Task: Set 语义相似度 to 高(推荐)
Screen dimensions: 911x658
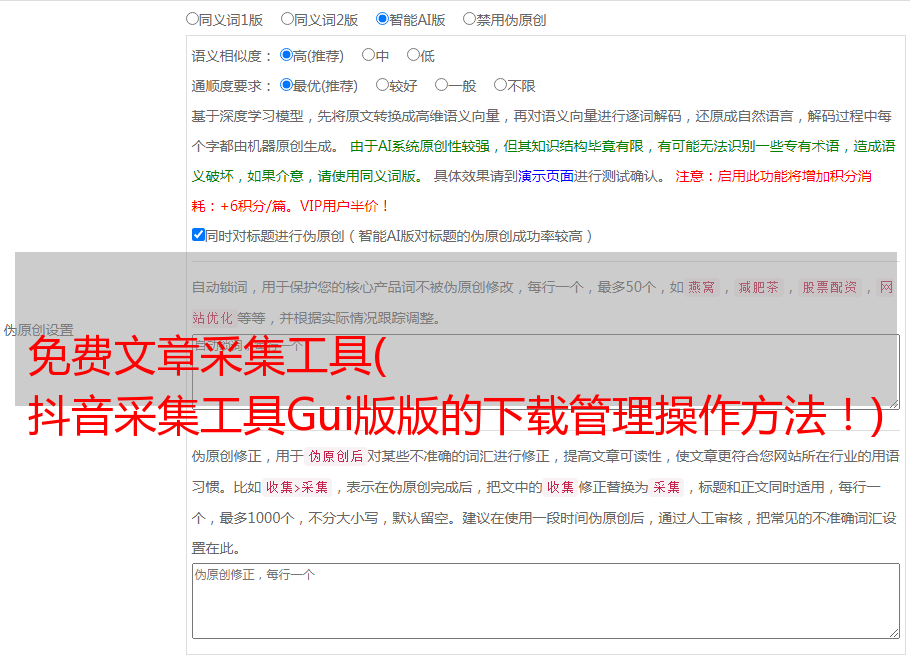Action: click(x=286, y=55)
